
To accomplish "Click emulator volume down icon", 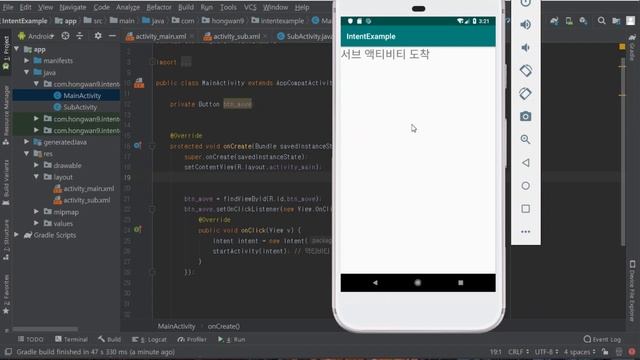I will 525,48.
